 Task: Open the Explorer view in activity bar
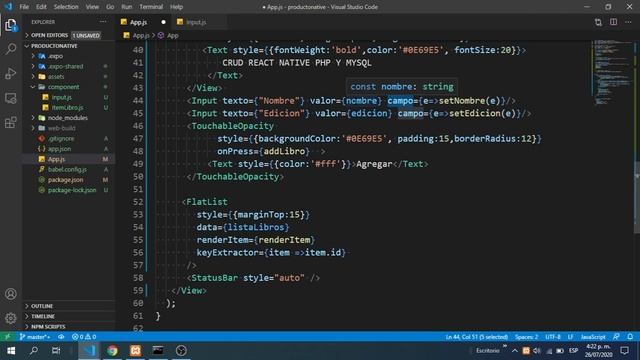pyautogui.click(x=11, y=25)
